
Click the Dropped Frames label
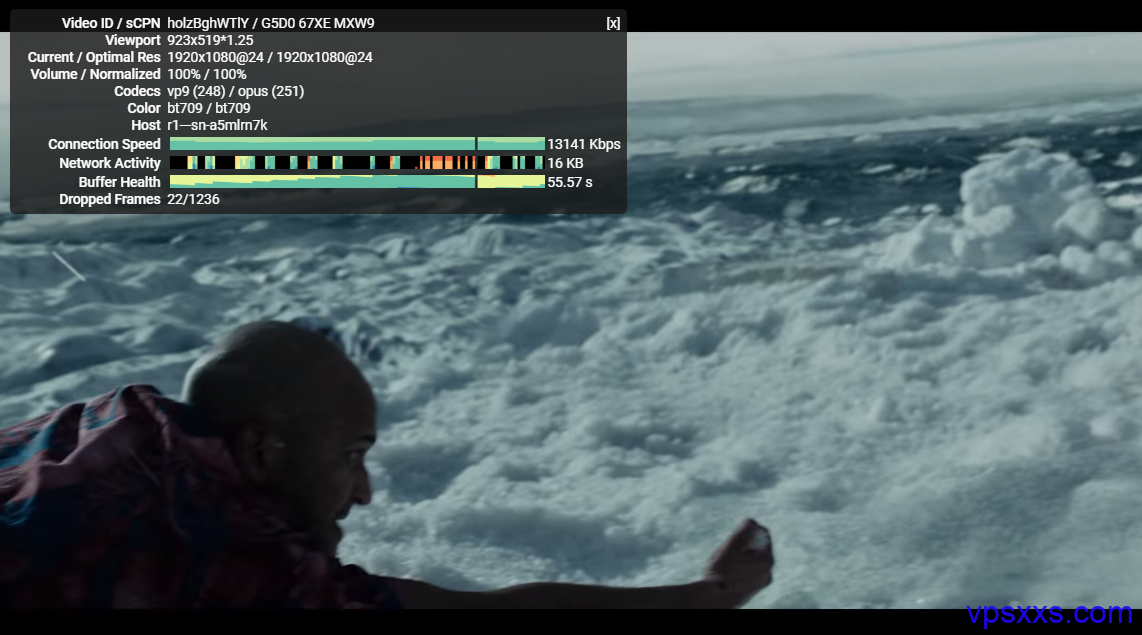click(110, 199)
